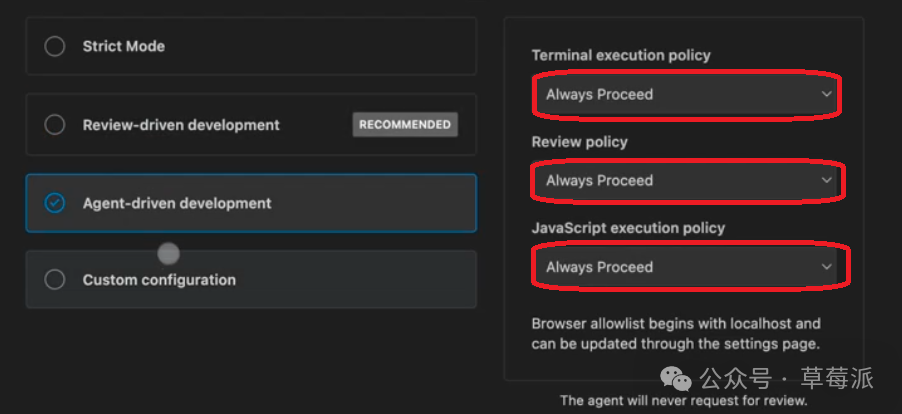Click the "Strict Mode" label text

124,46
